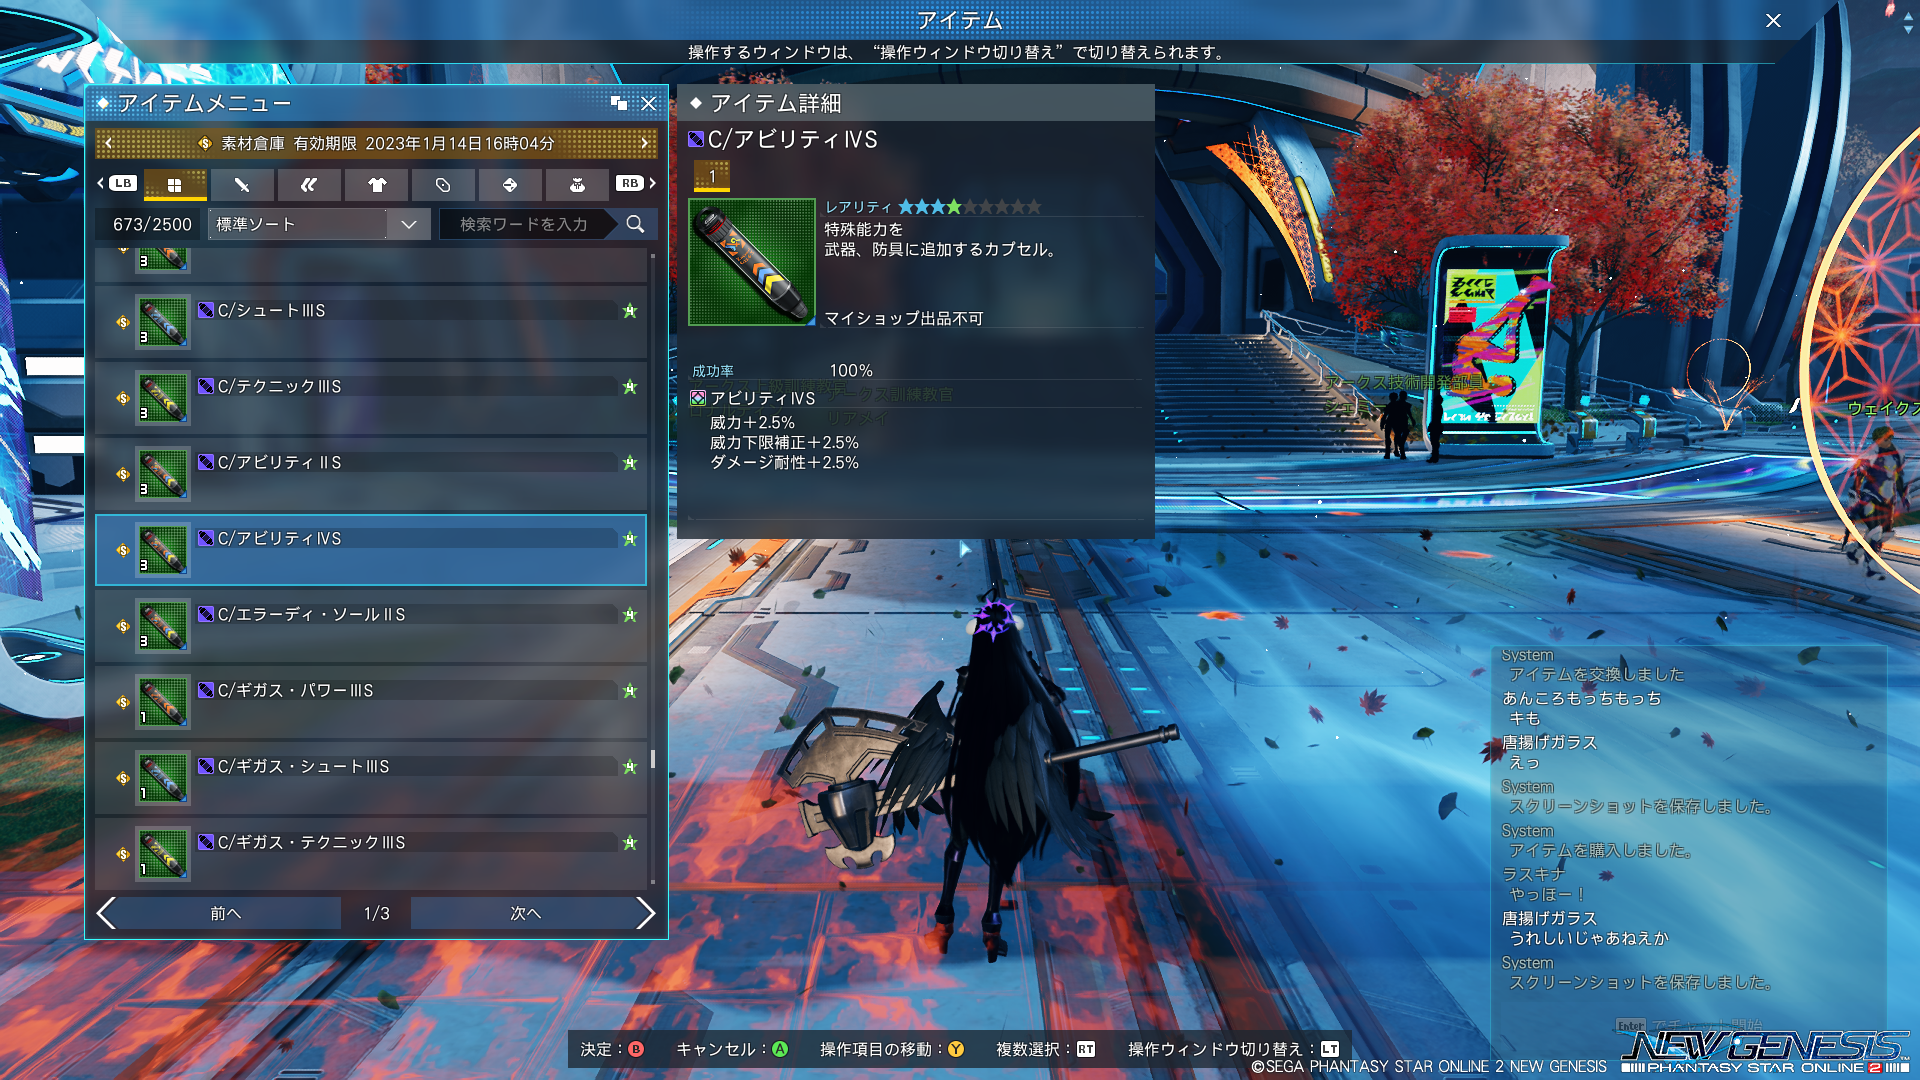Select the tag consumables category tab
Screen dimensions: 1920x1080
[x=443, y=184]
